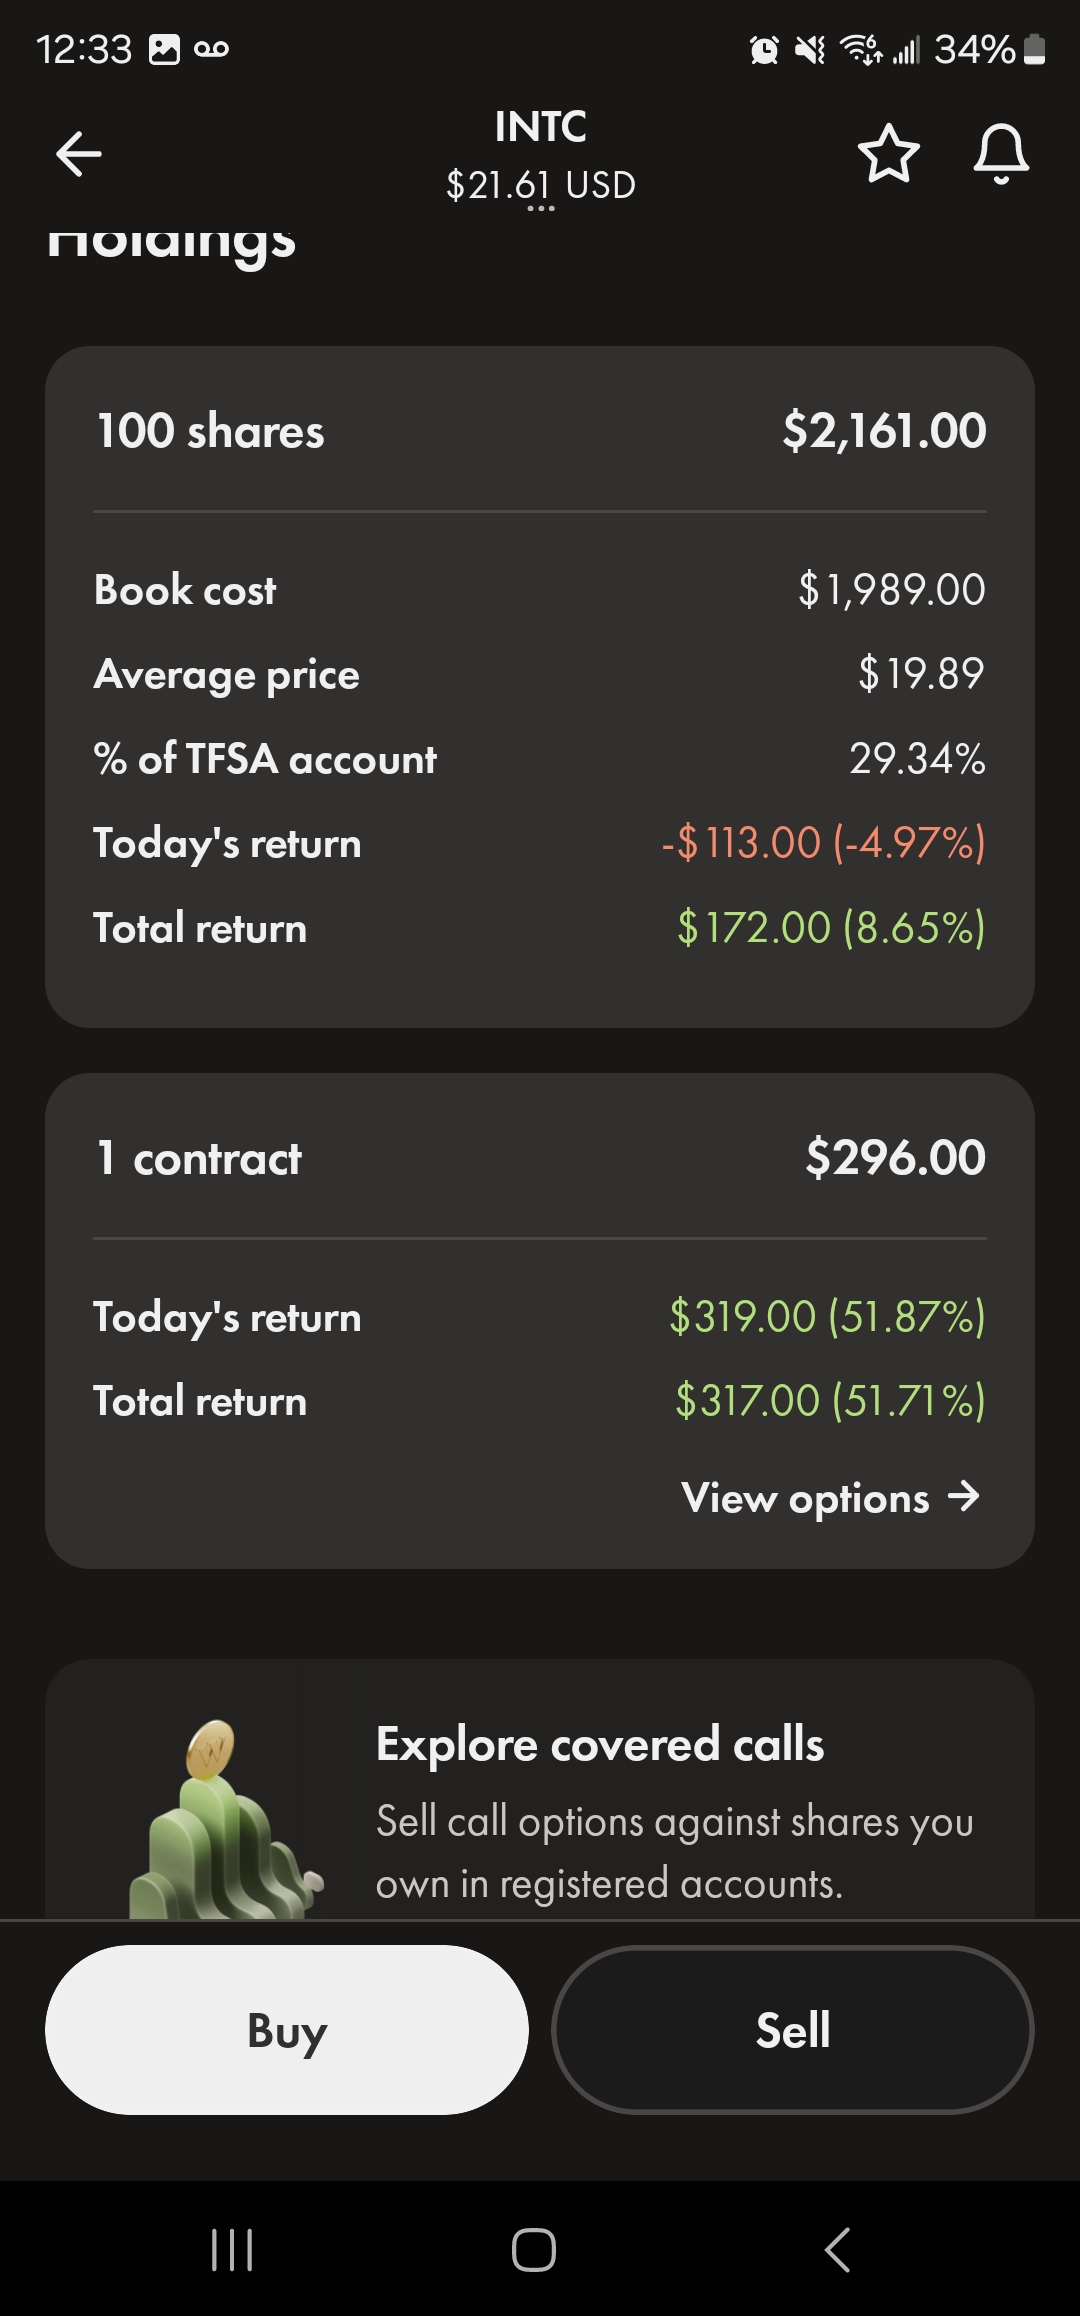Tap the alarm icon in status bar
The height and width of the screenshot is (2316, 1080).
(764, 49)
